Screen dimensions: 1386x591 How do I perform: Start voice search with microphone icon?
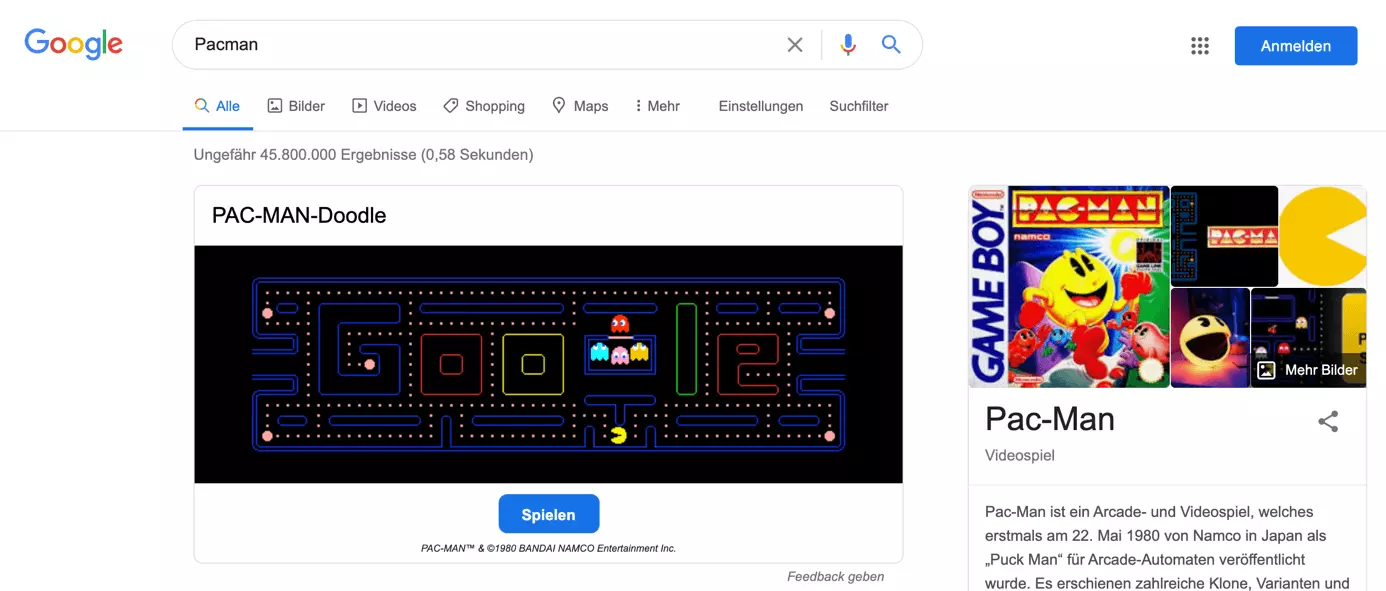pos(848,45)
